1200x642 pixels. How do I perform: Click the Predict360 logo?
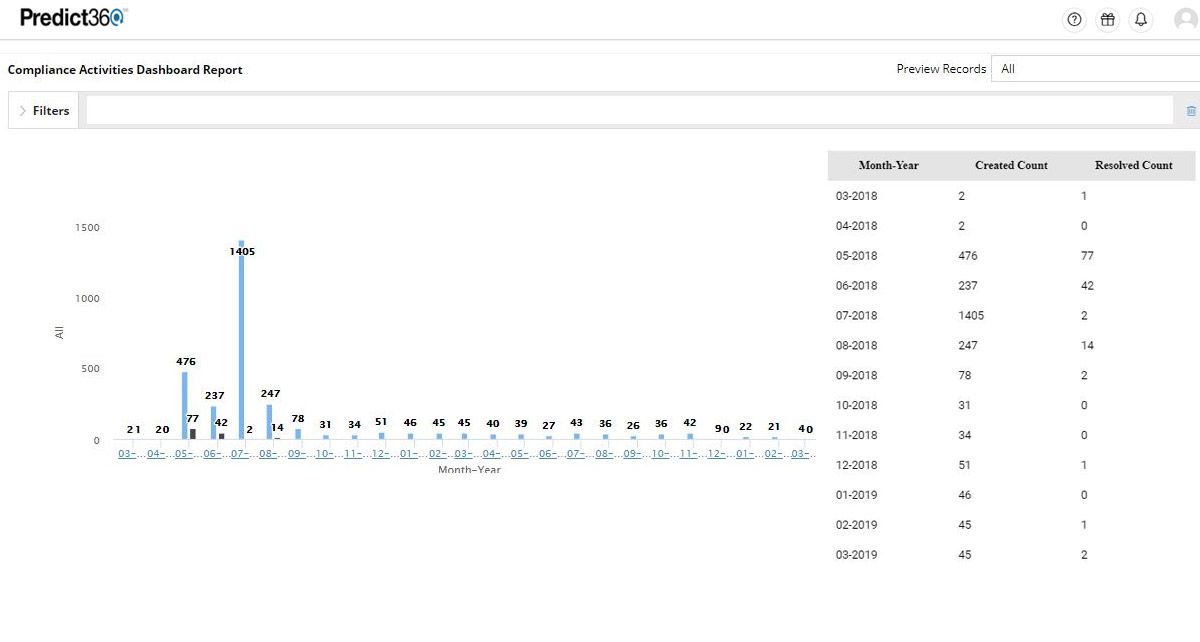(74, 18)
